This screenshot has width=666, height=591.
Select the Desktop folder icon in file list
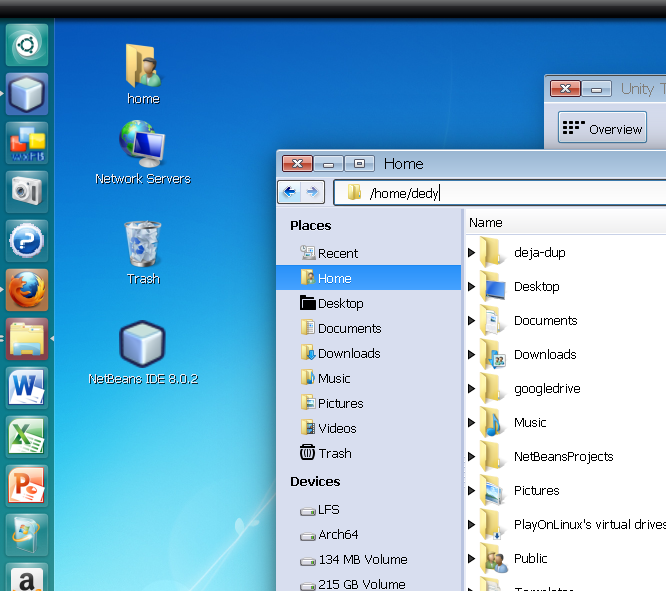tap(493, 286)
